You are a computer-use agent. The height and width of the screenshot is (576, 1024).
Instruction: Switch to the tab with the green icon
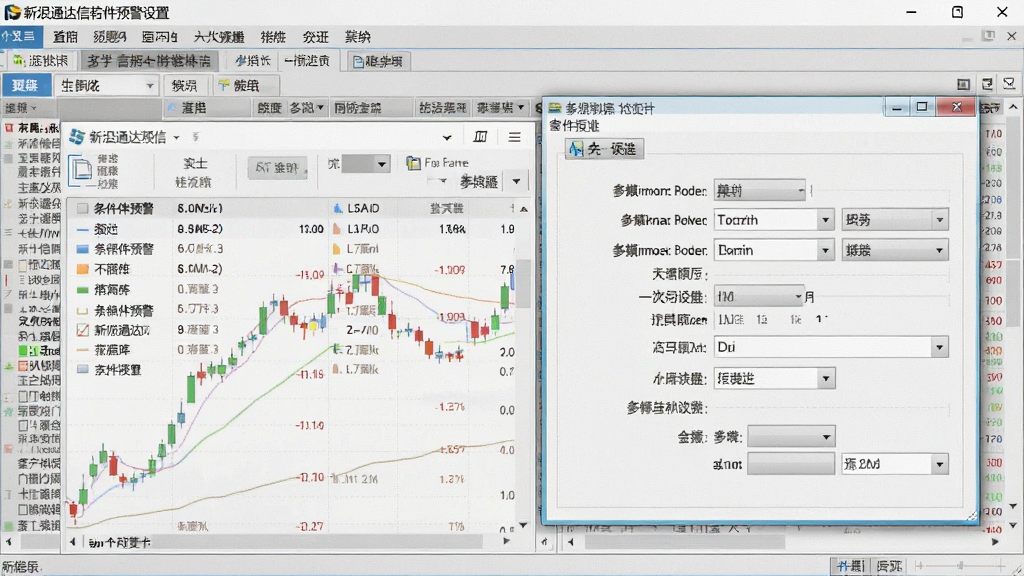point(40,61)
